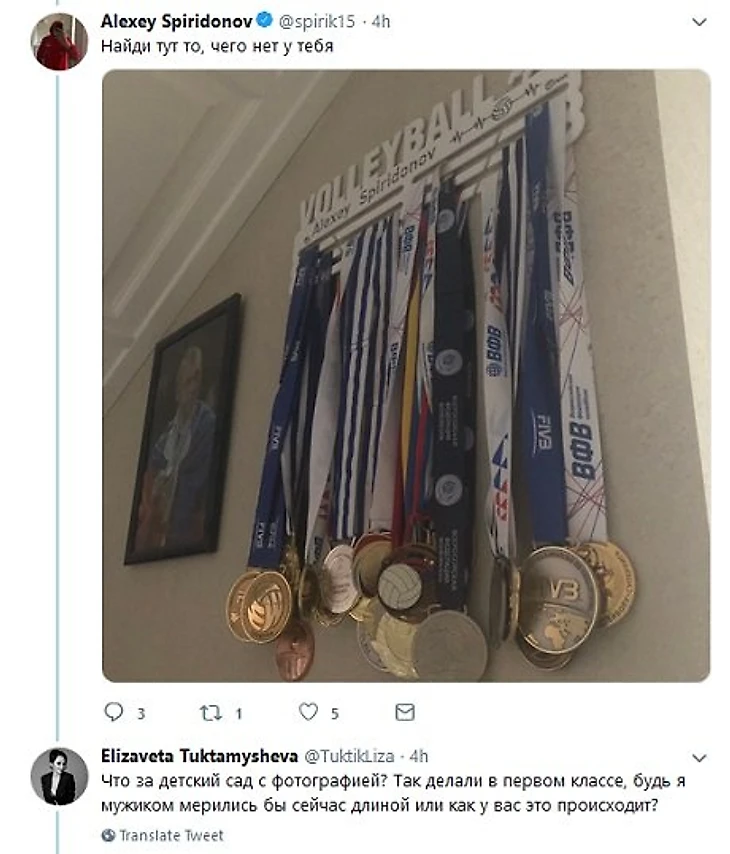Open Elizaveta Tuktamysheva's profile avatar
The height and width of the screenshot is (854, 730).
[x=59, y=777]
